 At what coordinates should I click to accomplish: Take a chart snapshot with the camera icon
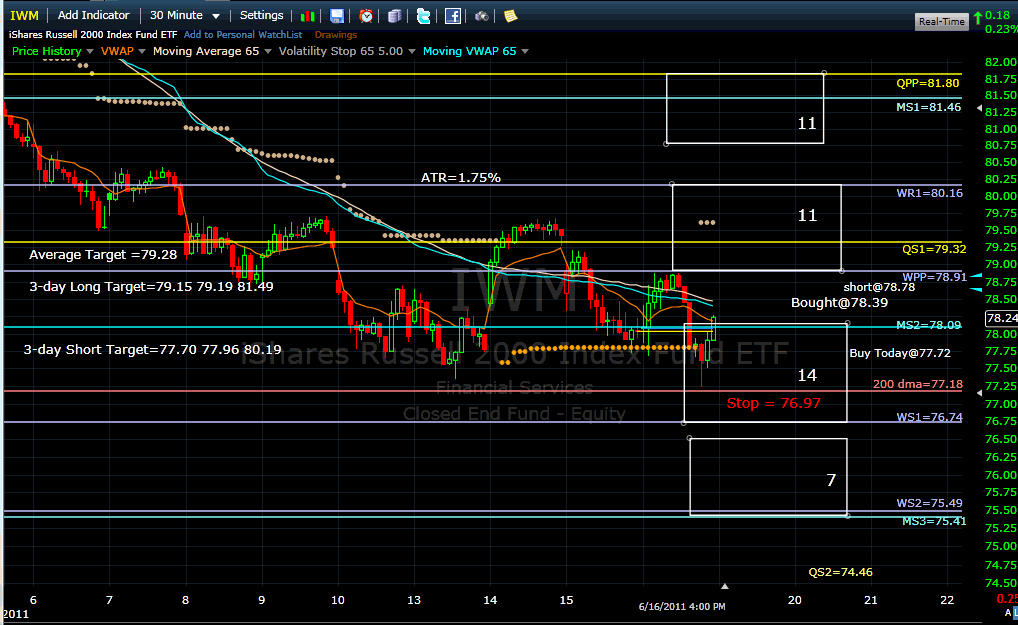[482, 16]
